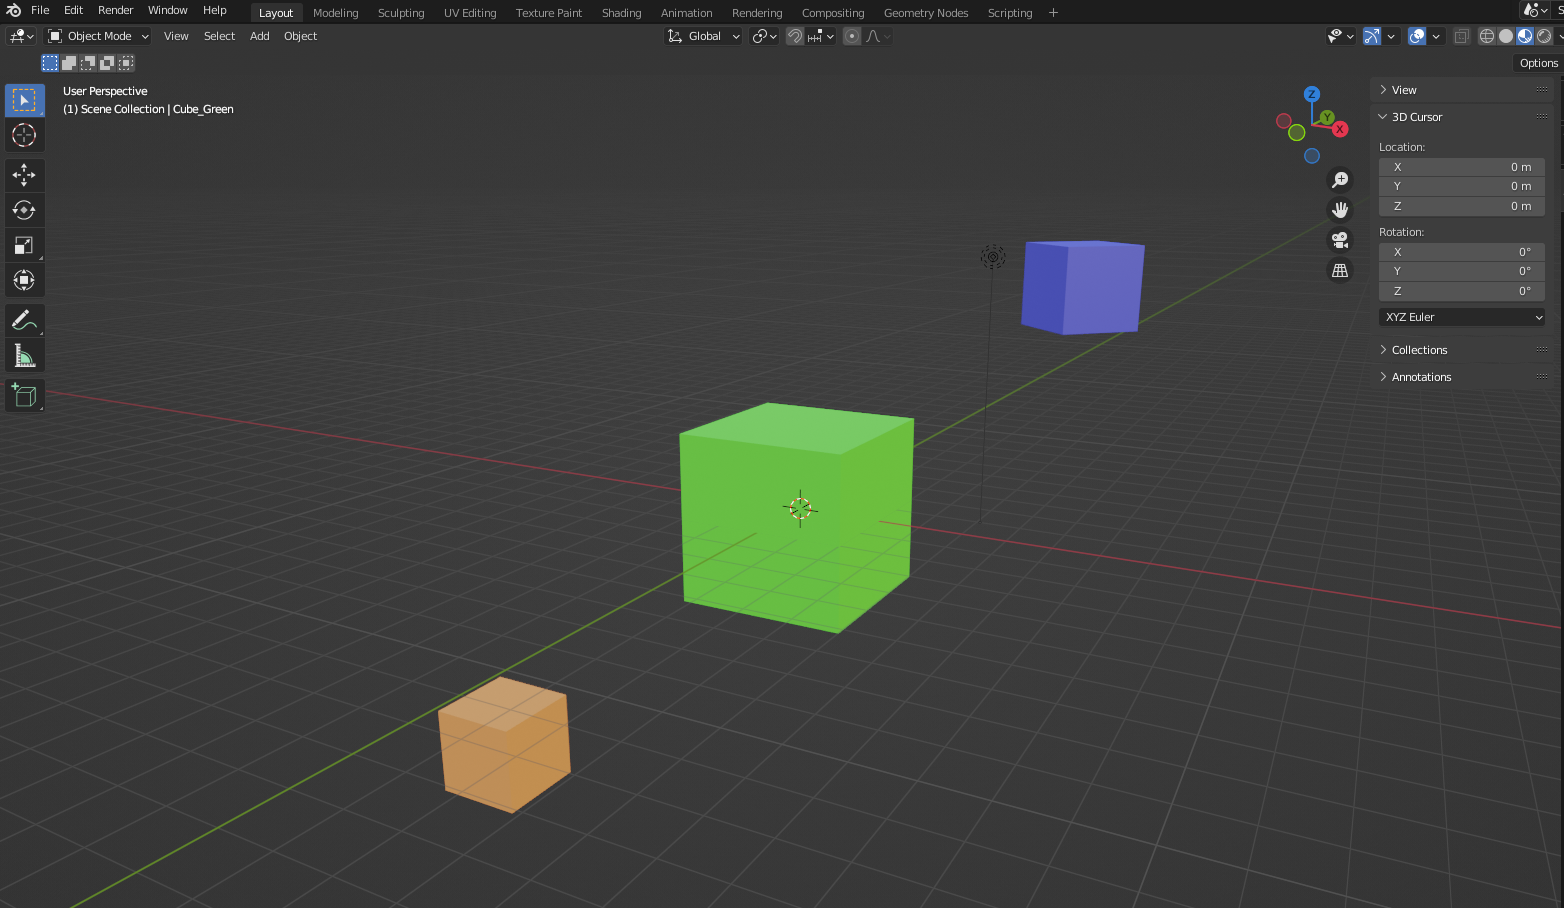Open the overlays options dropdown arrow
Viewport: 1564px width, 908px height.
[x=1436, y=36]
